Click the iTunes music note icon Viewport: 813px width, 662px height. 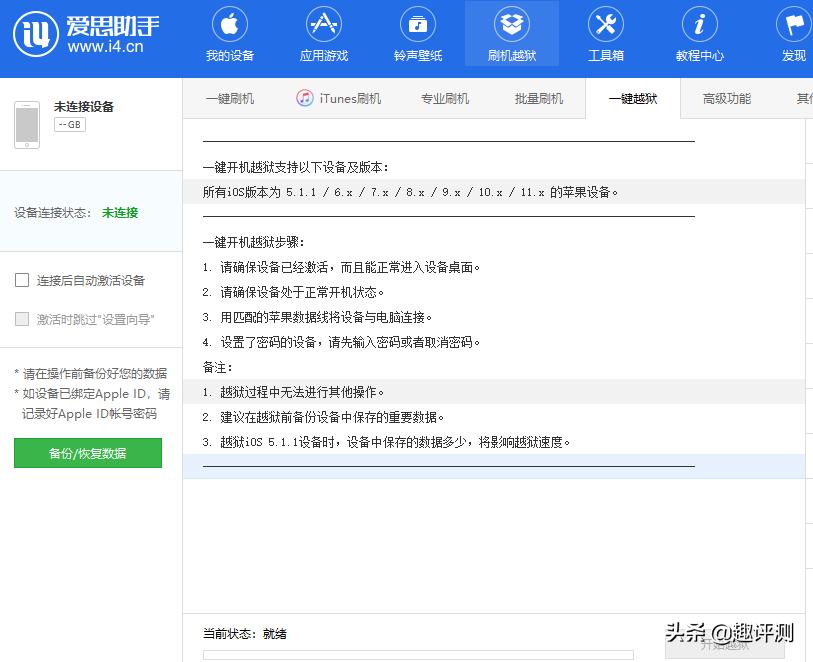coord(304,98)
